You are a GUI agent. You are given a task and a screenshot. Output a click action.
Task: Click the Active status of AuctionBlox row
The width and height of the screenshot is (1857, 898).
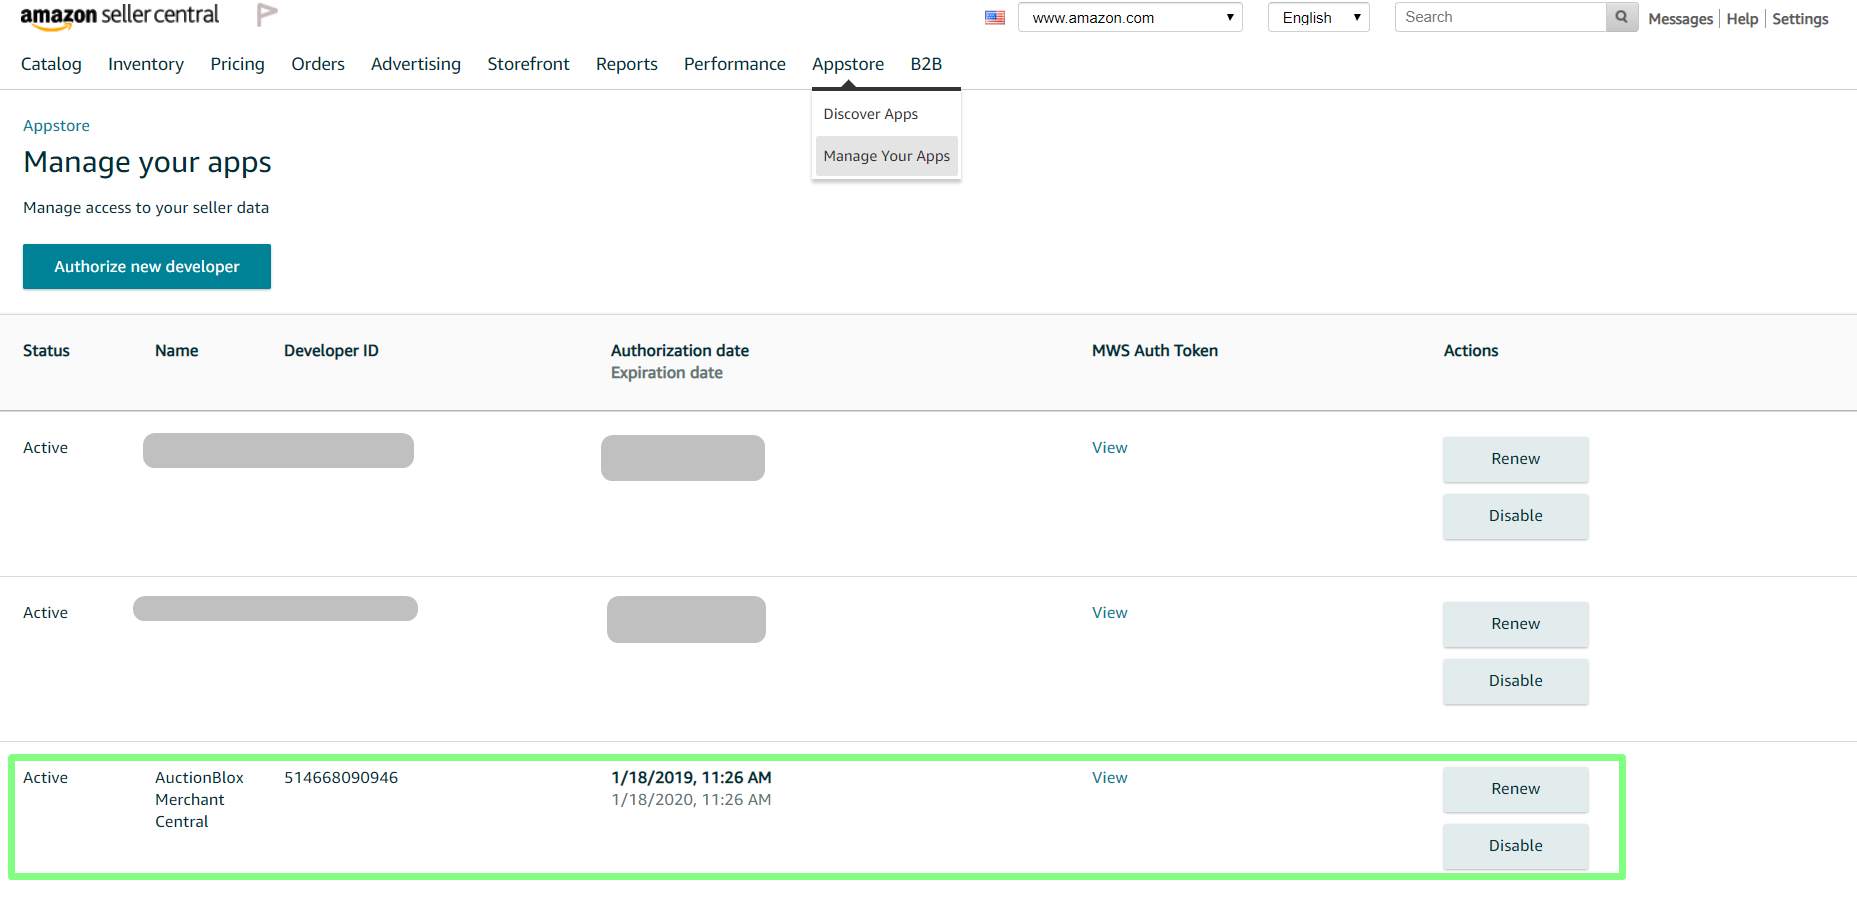tap(46, 778)
